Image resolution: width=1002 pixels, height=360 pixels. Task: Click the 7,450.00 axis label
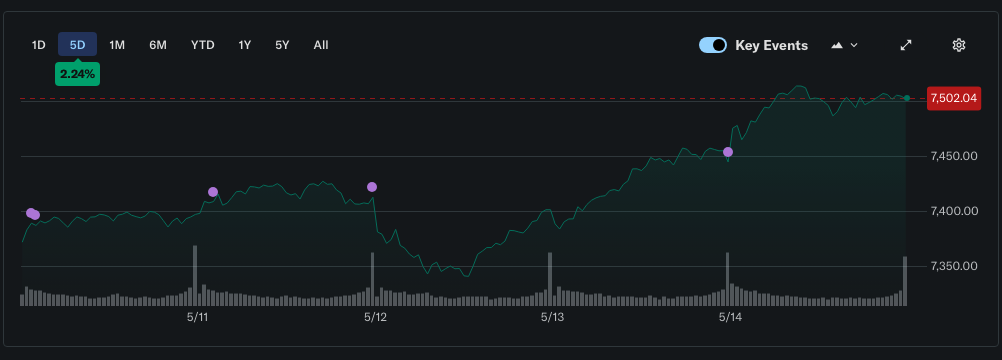click(954, 156)
